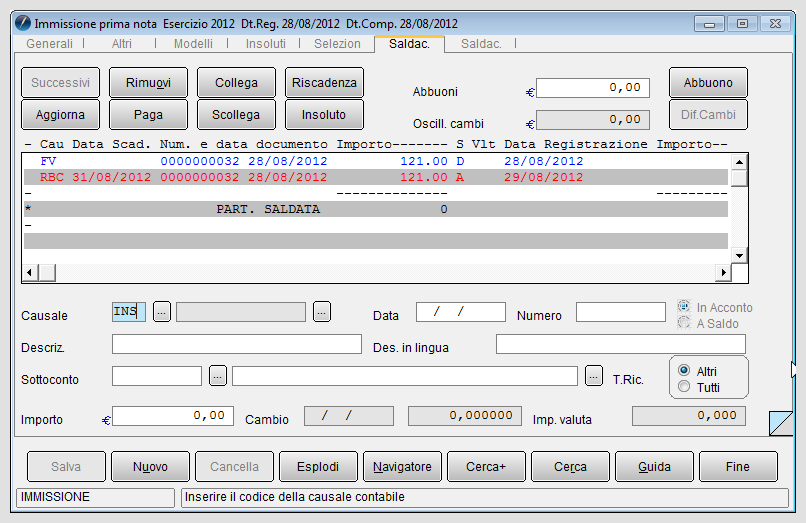Click the Oscill. cambi amount field
Viewport: 806px width, 523px height.
(x=593, y=119)
